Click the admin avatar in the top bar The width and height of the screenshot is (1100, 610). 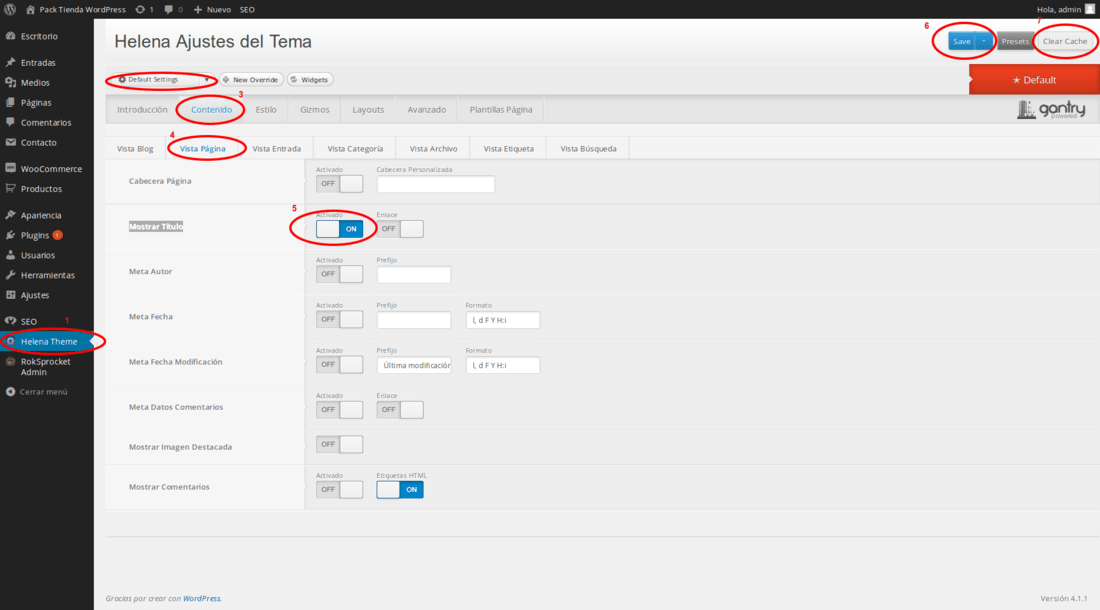[x=1089, y=9]
